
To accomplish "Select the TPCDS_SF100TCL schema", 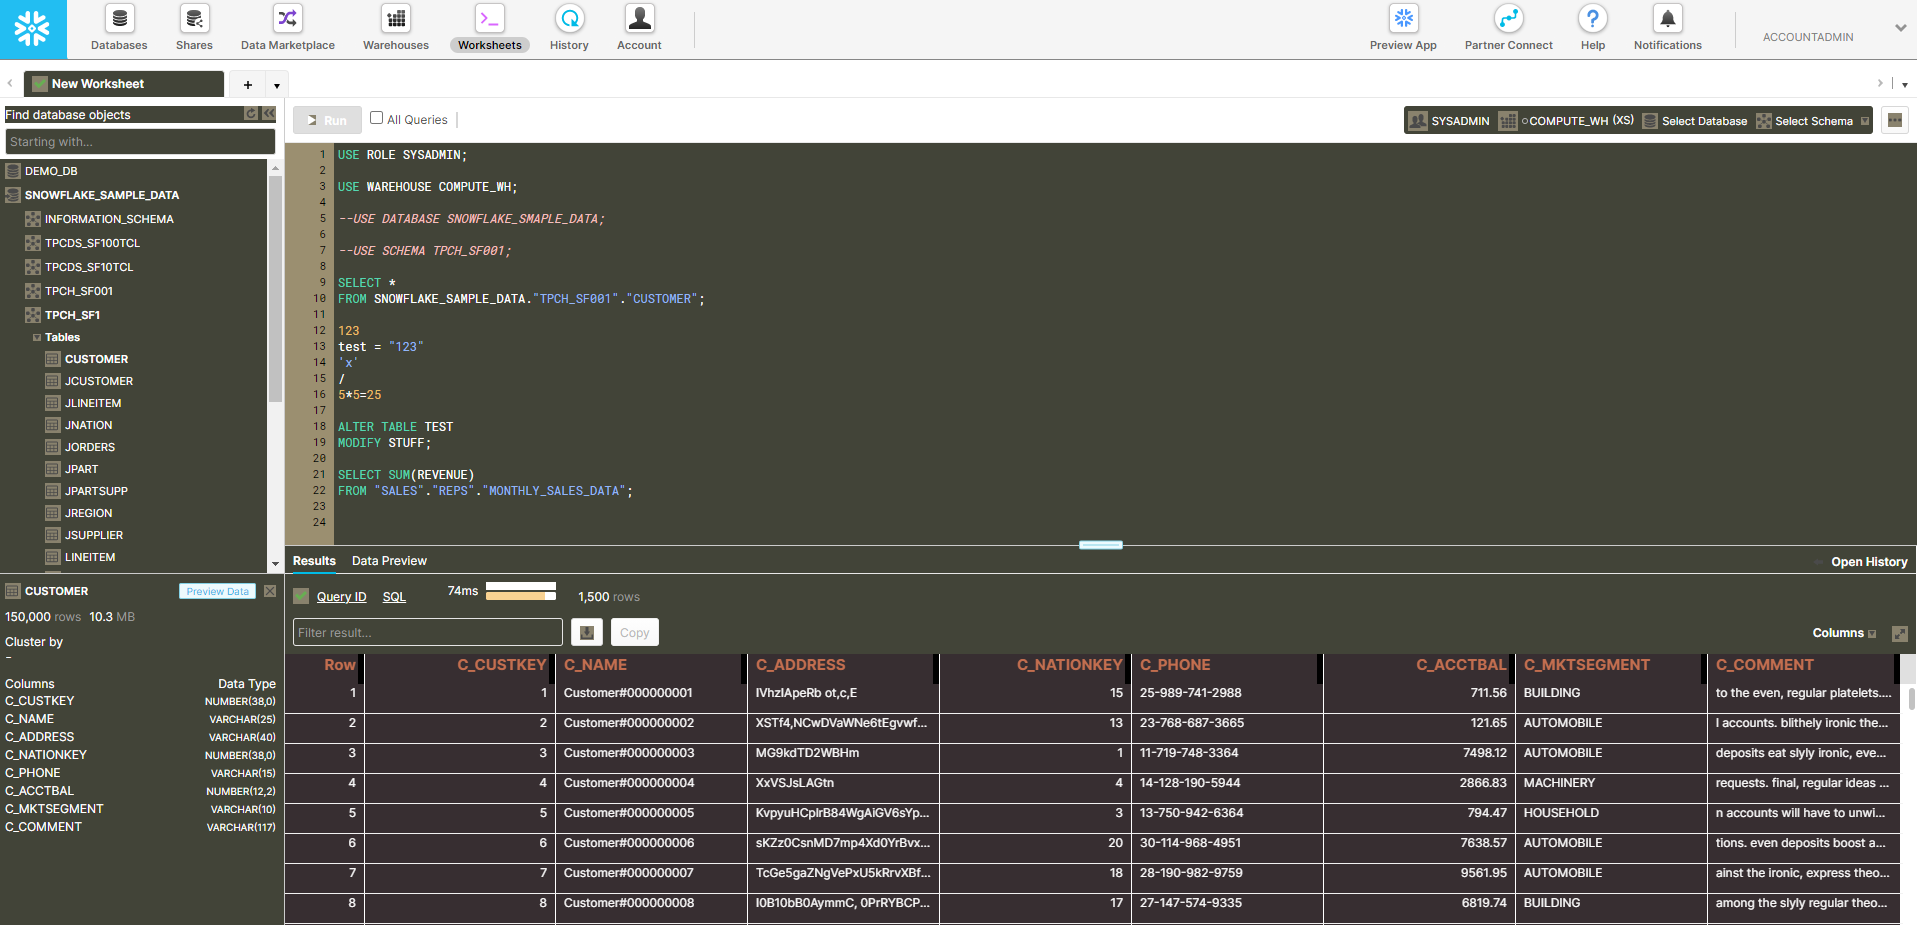I will tap(92, 243).
